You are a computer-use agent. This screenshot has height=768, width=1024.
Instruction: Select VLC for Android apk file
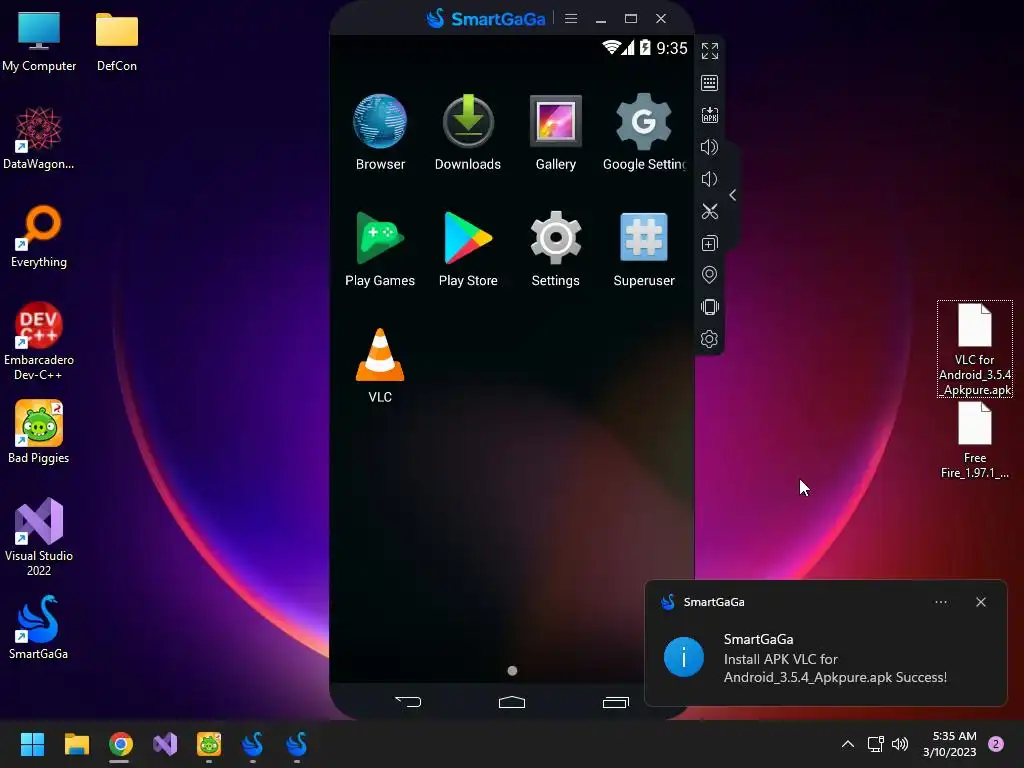(975, 349)
